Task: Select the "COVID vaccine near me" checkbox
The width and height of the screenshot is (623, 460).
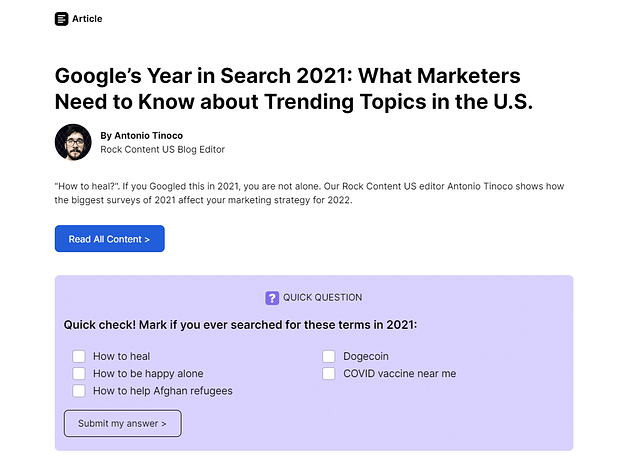Action: pyautogui.click(x=329, y=374)
